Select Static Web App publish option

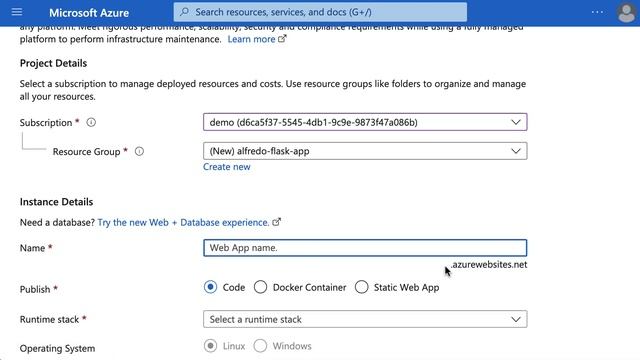tap(362, 287)
